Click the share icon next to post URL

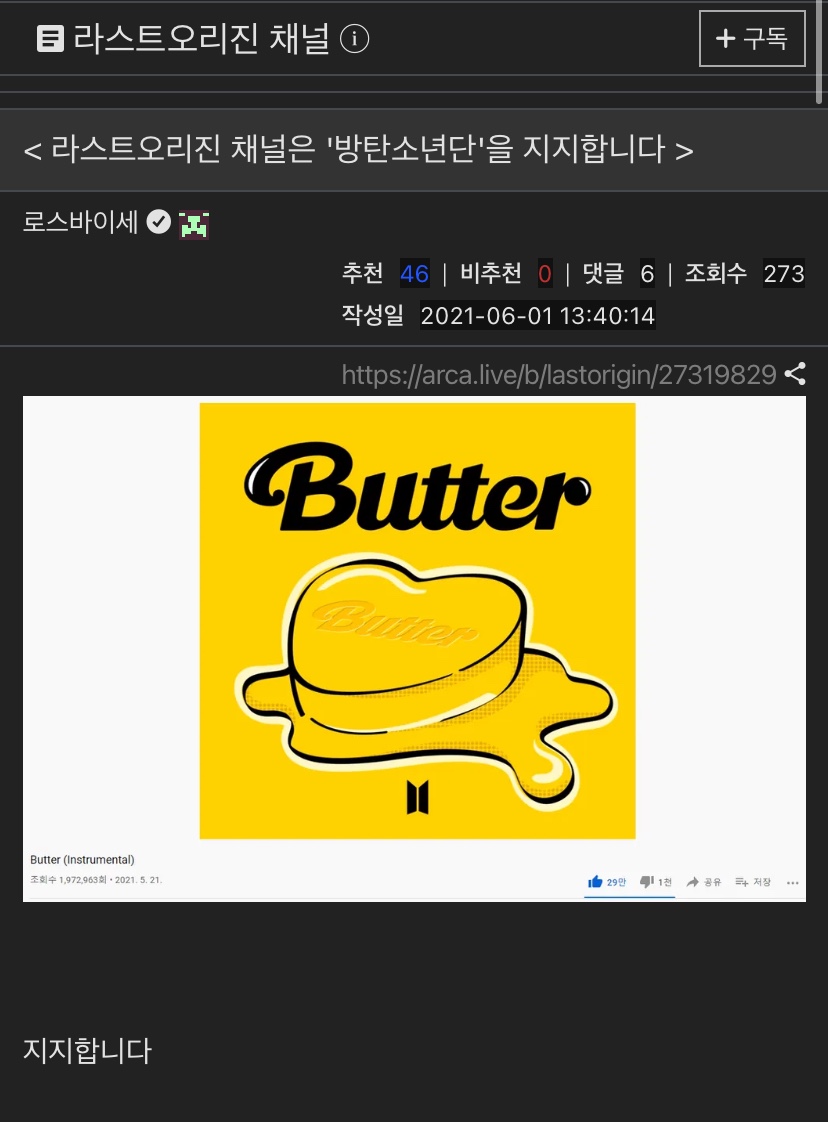(794, 374)
